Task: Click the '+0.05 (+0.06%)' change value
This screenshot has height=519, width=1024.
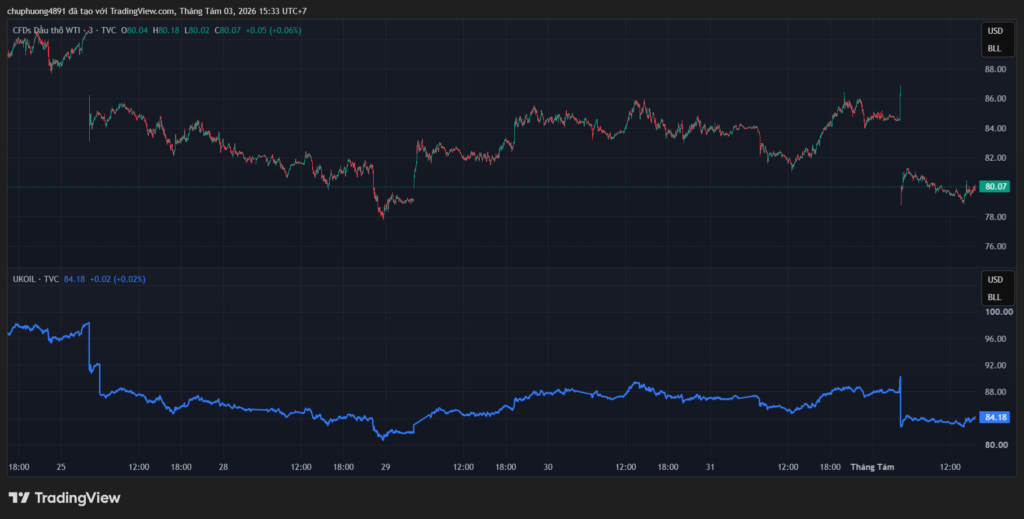Action: coord(274,30)
